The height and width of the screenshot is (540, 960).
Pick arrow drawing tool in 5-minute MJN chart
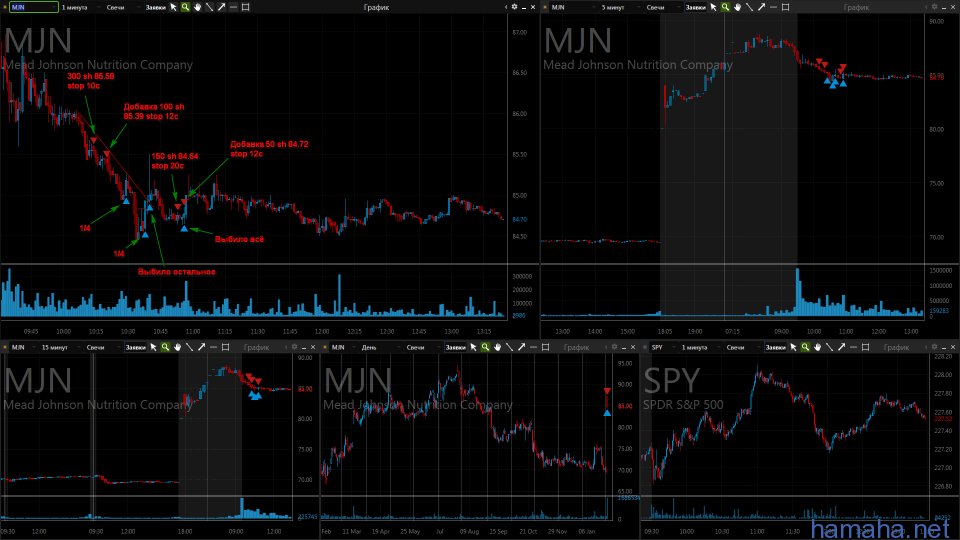click(x=761, y=7)
